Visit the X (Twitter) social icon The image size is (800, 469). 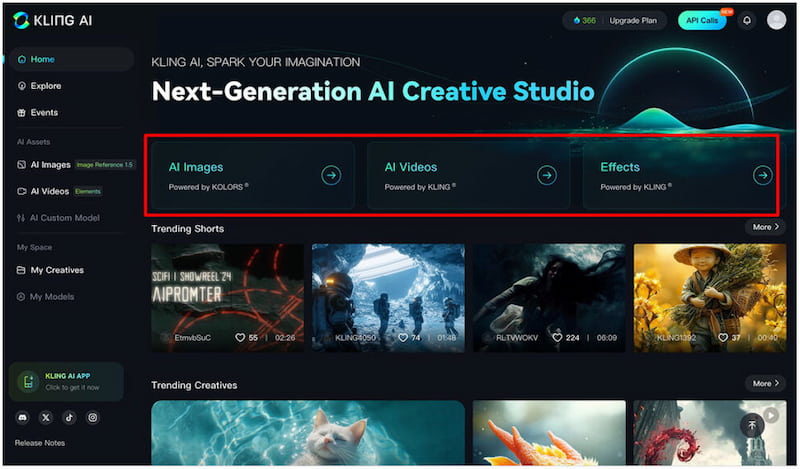tap(45, 417)
